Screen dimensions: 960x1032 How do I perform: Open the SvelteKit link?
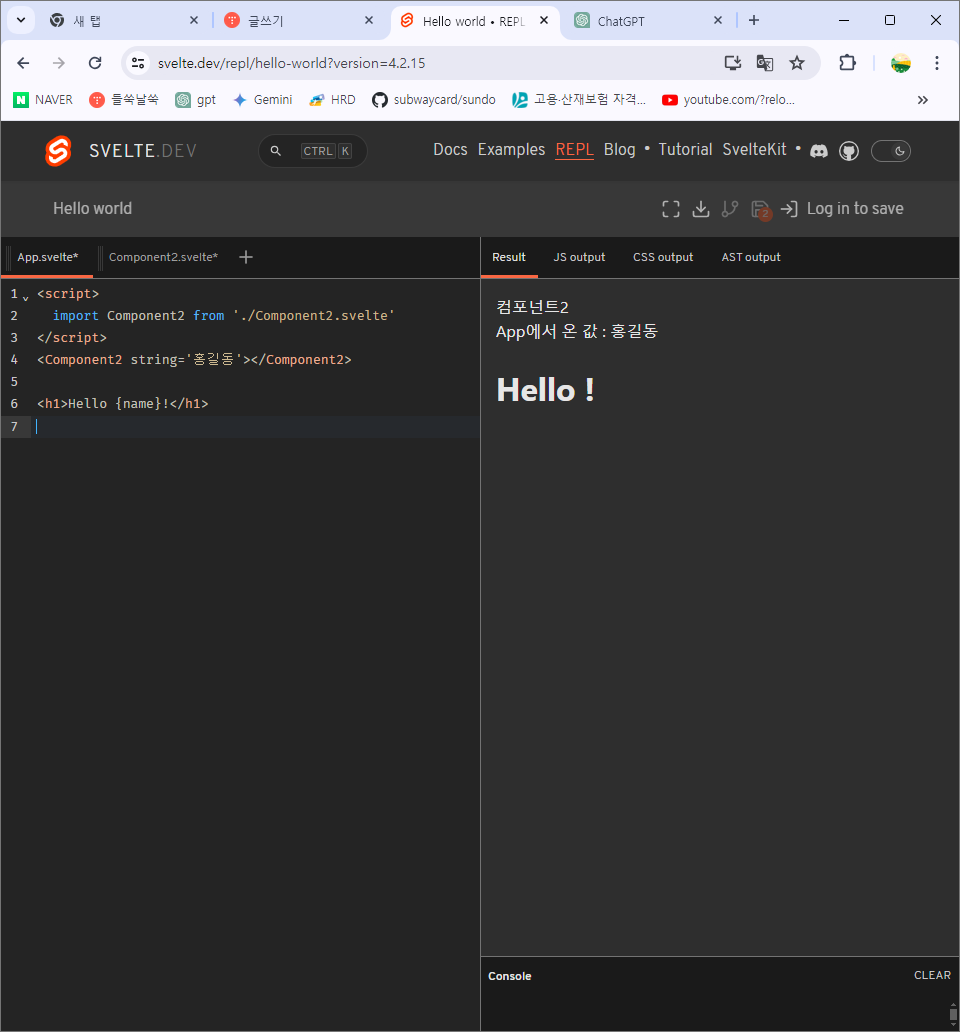[754, 149]
